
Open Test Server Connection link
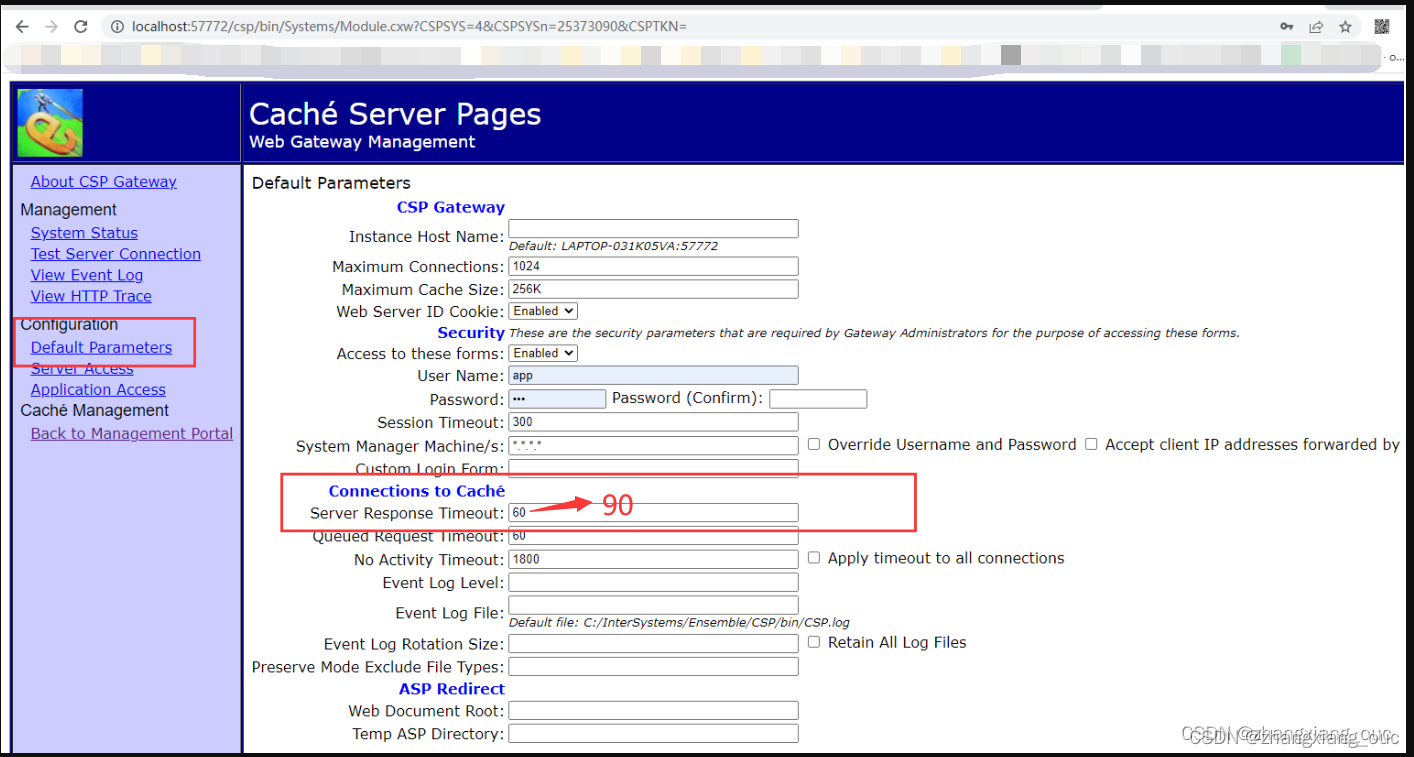[x=115, y=254]
